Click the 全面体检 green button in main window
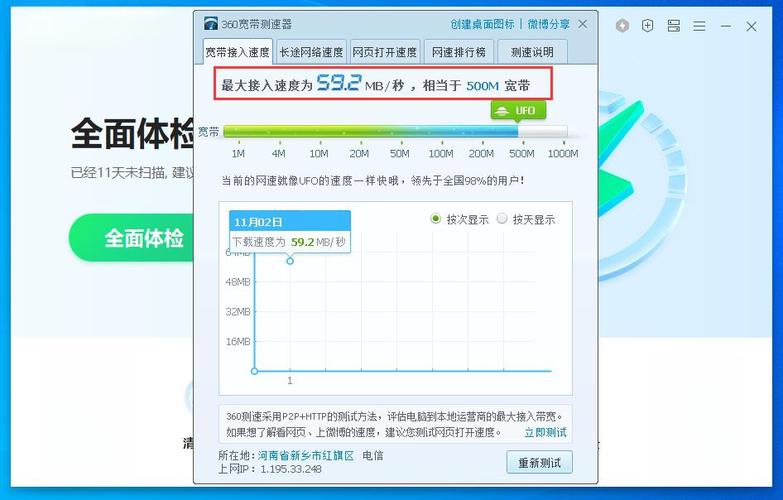Viewport: 783px width, 500px height. point(132,238)
